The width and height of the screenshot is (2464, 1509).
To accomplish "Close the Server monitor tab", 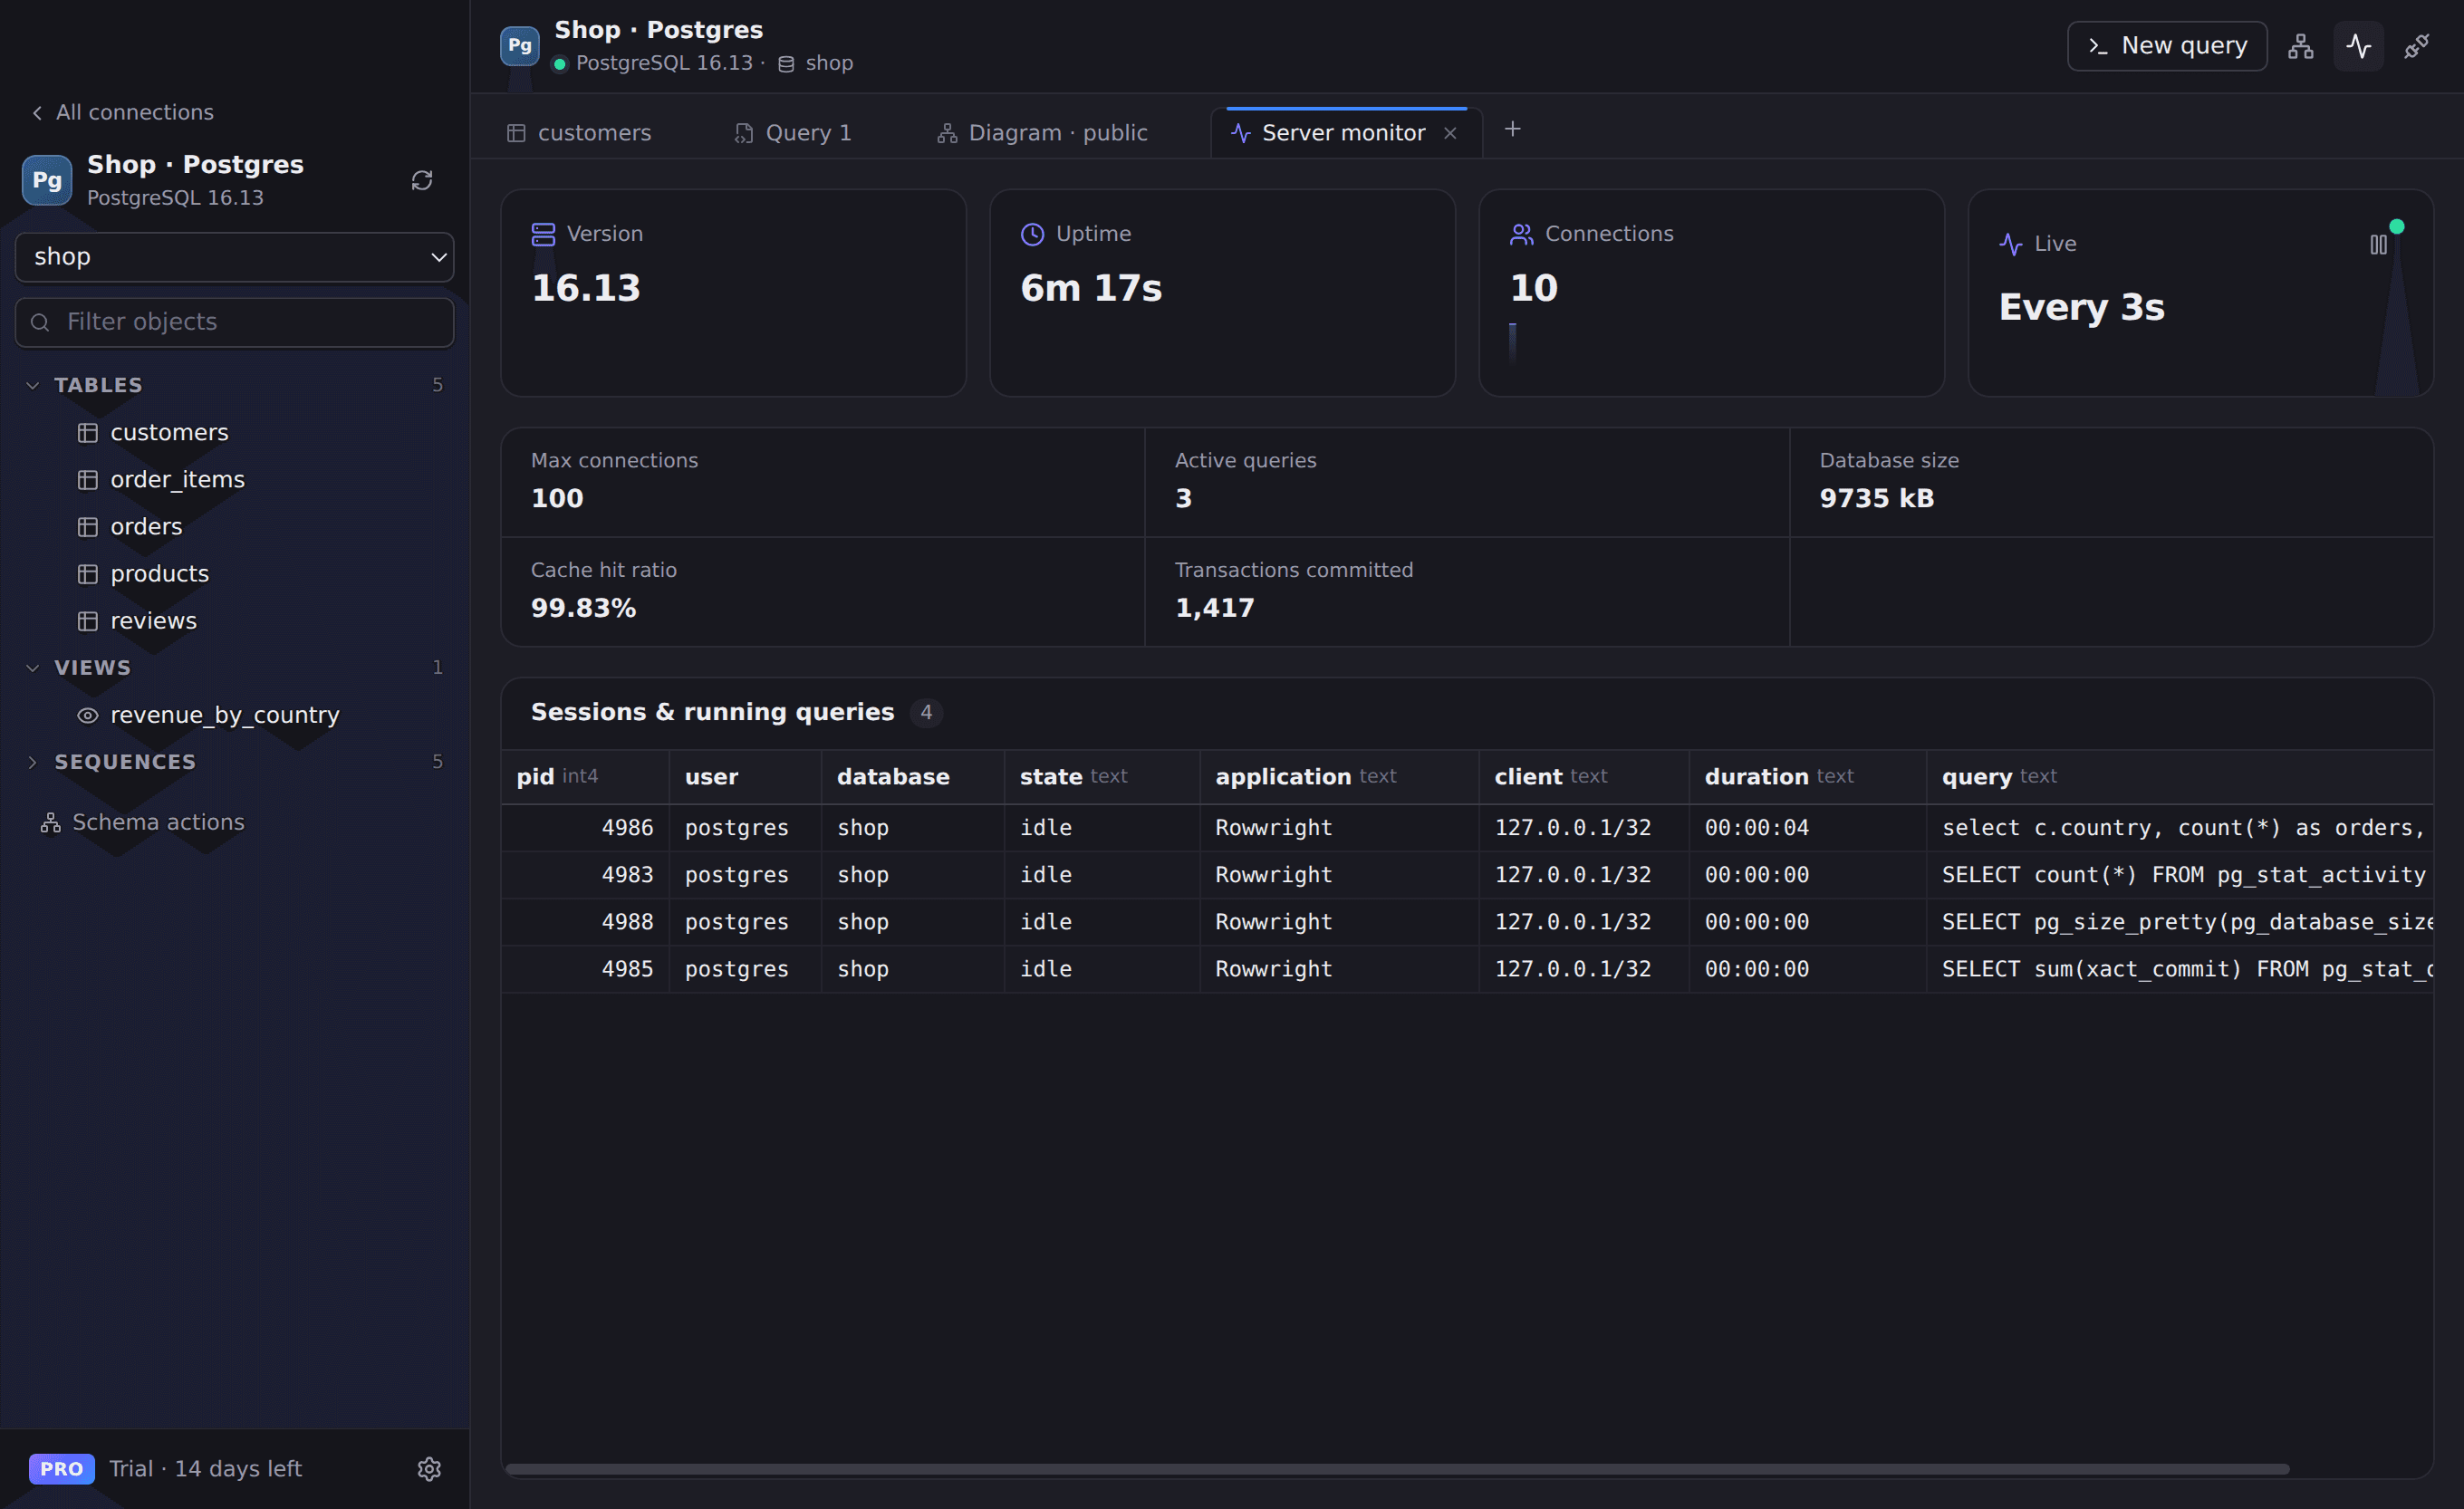I will [x=1449, y=133].
